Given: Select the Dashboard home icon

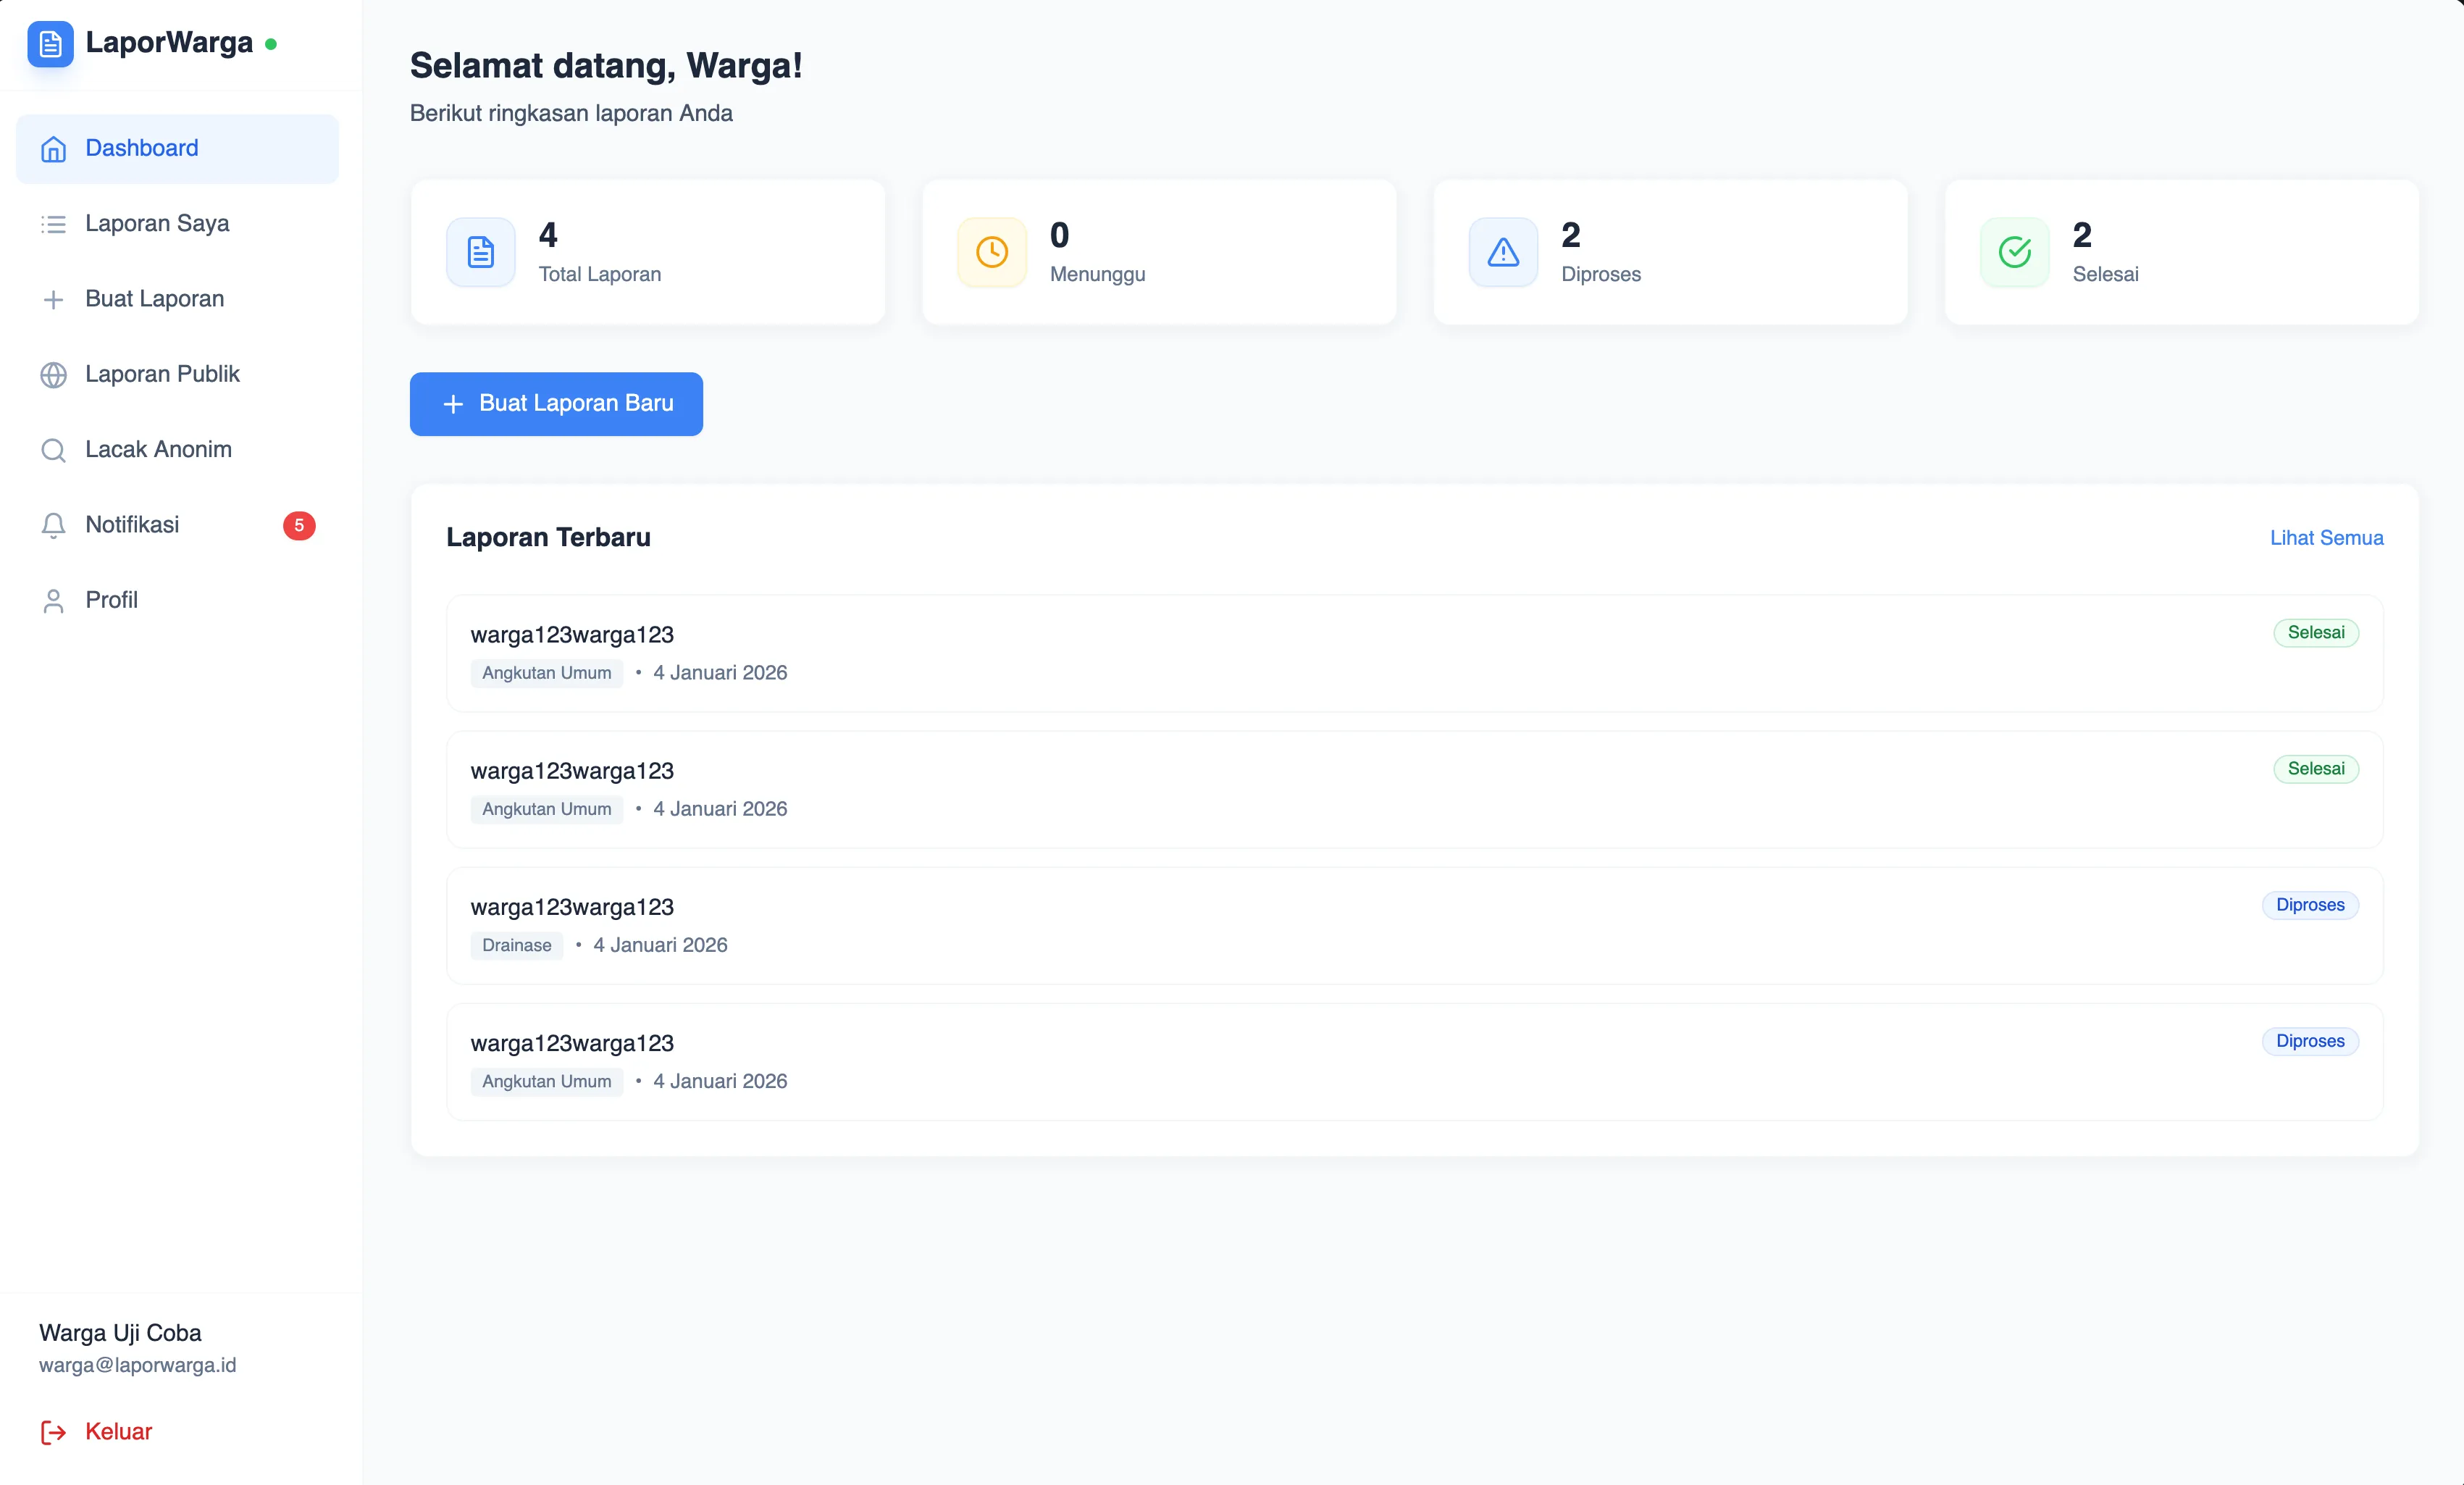Looking at the screenshot, I should 53,149.
